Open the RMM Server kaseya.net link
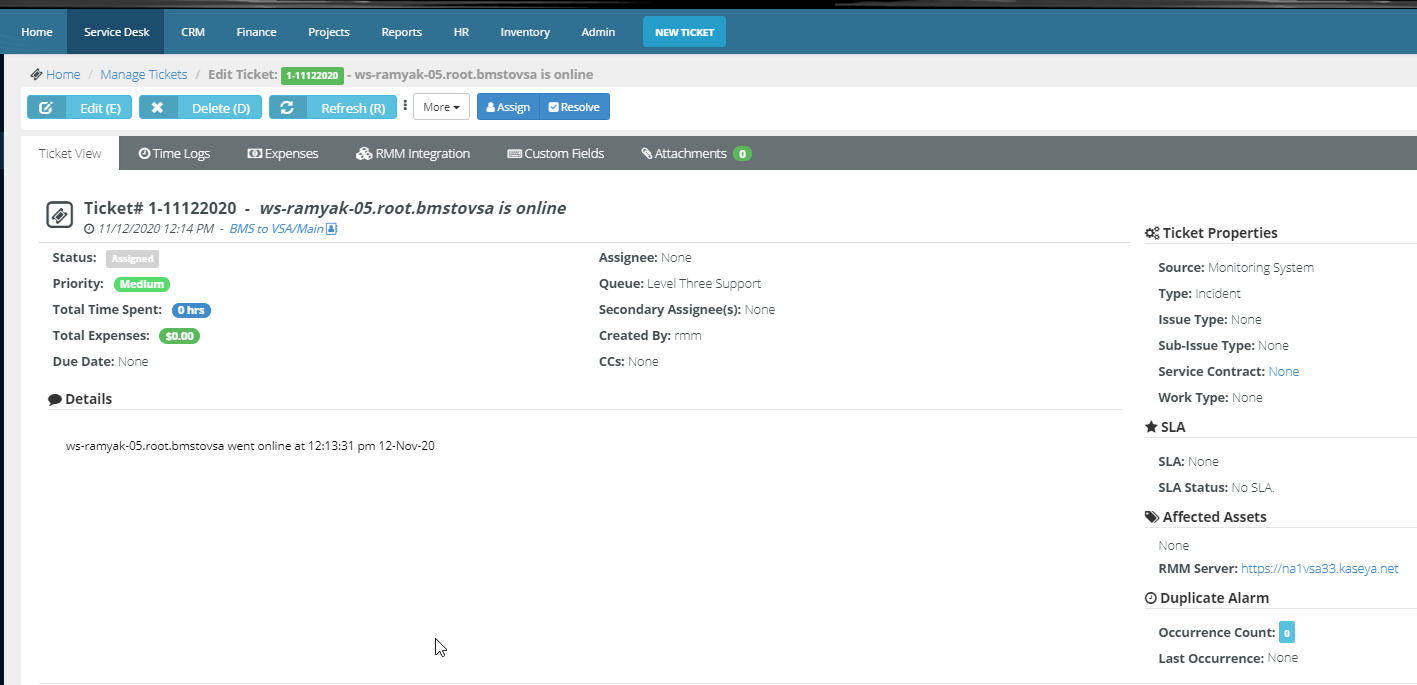This screenshot has width=1417, height=685. 1319,568
